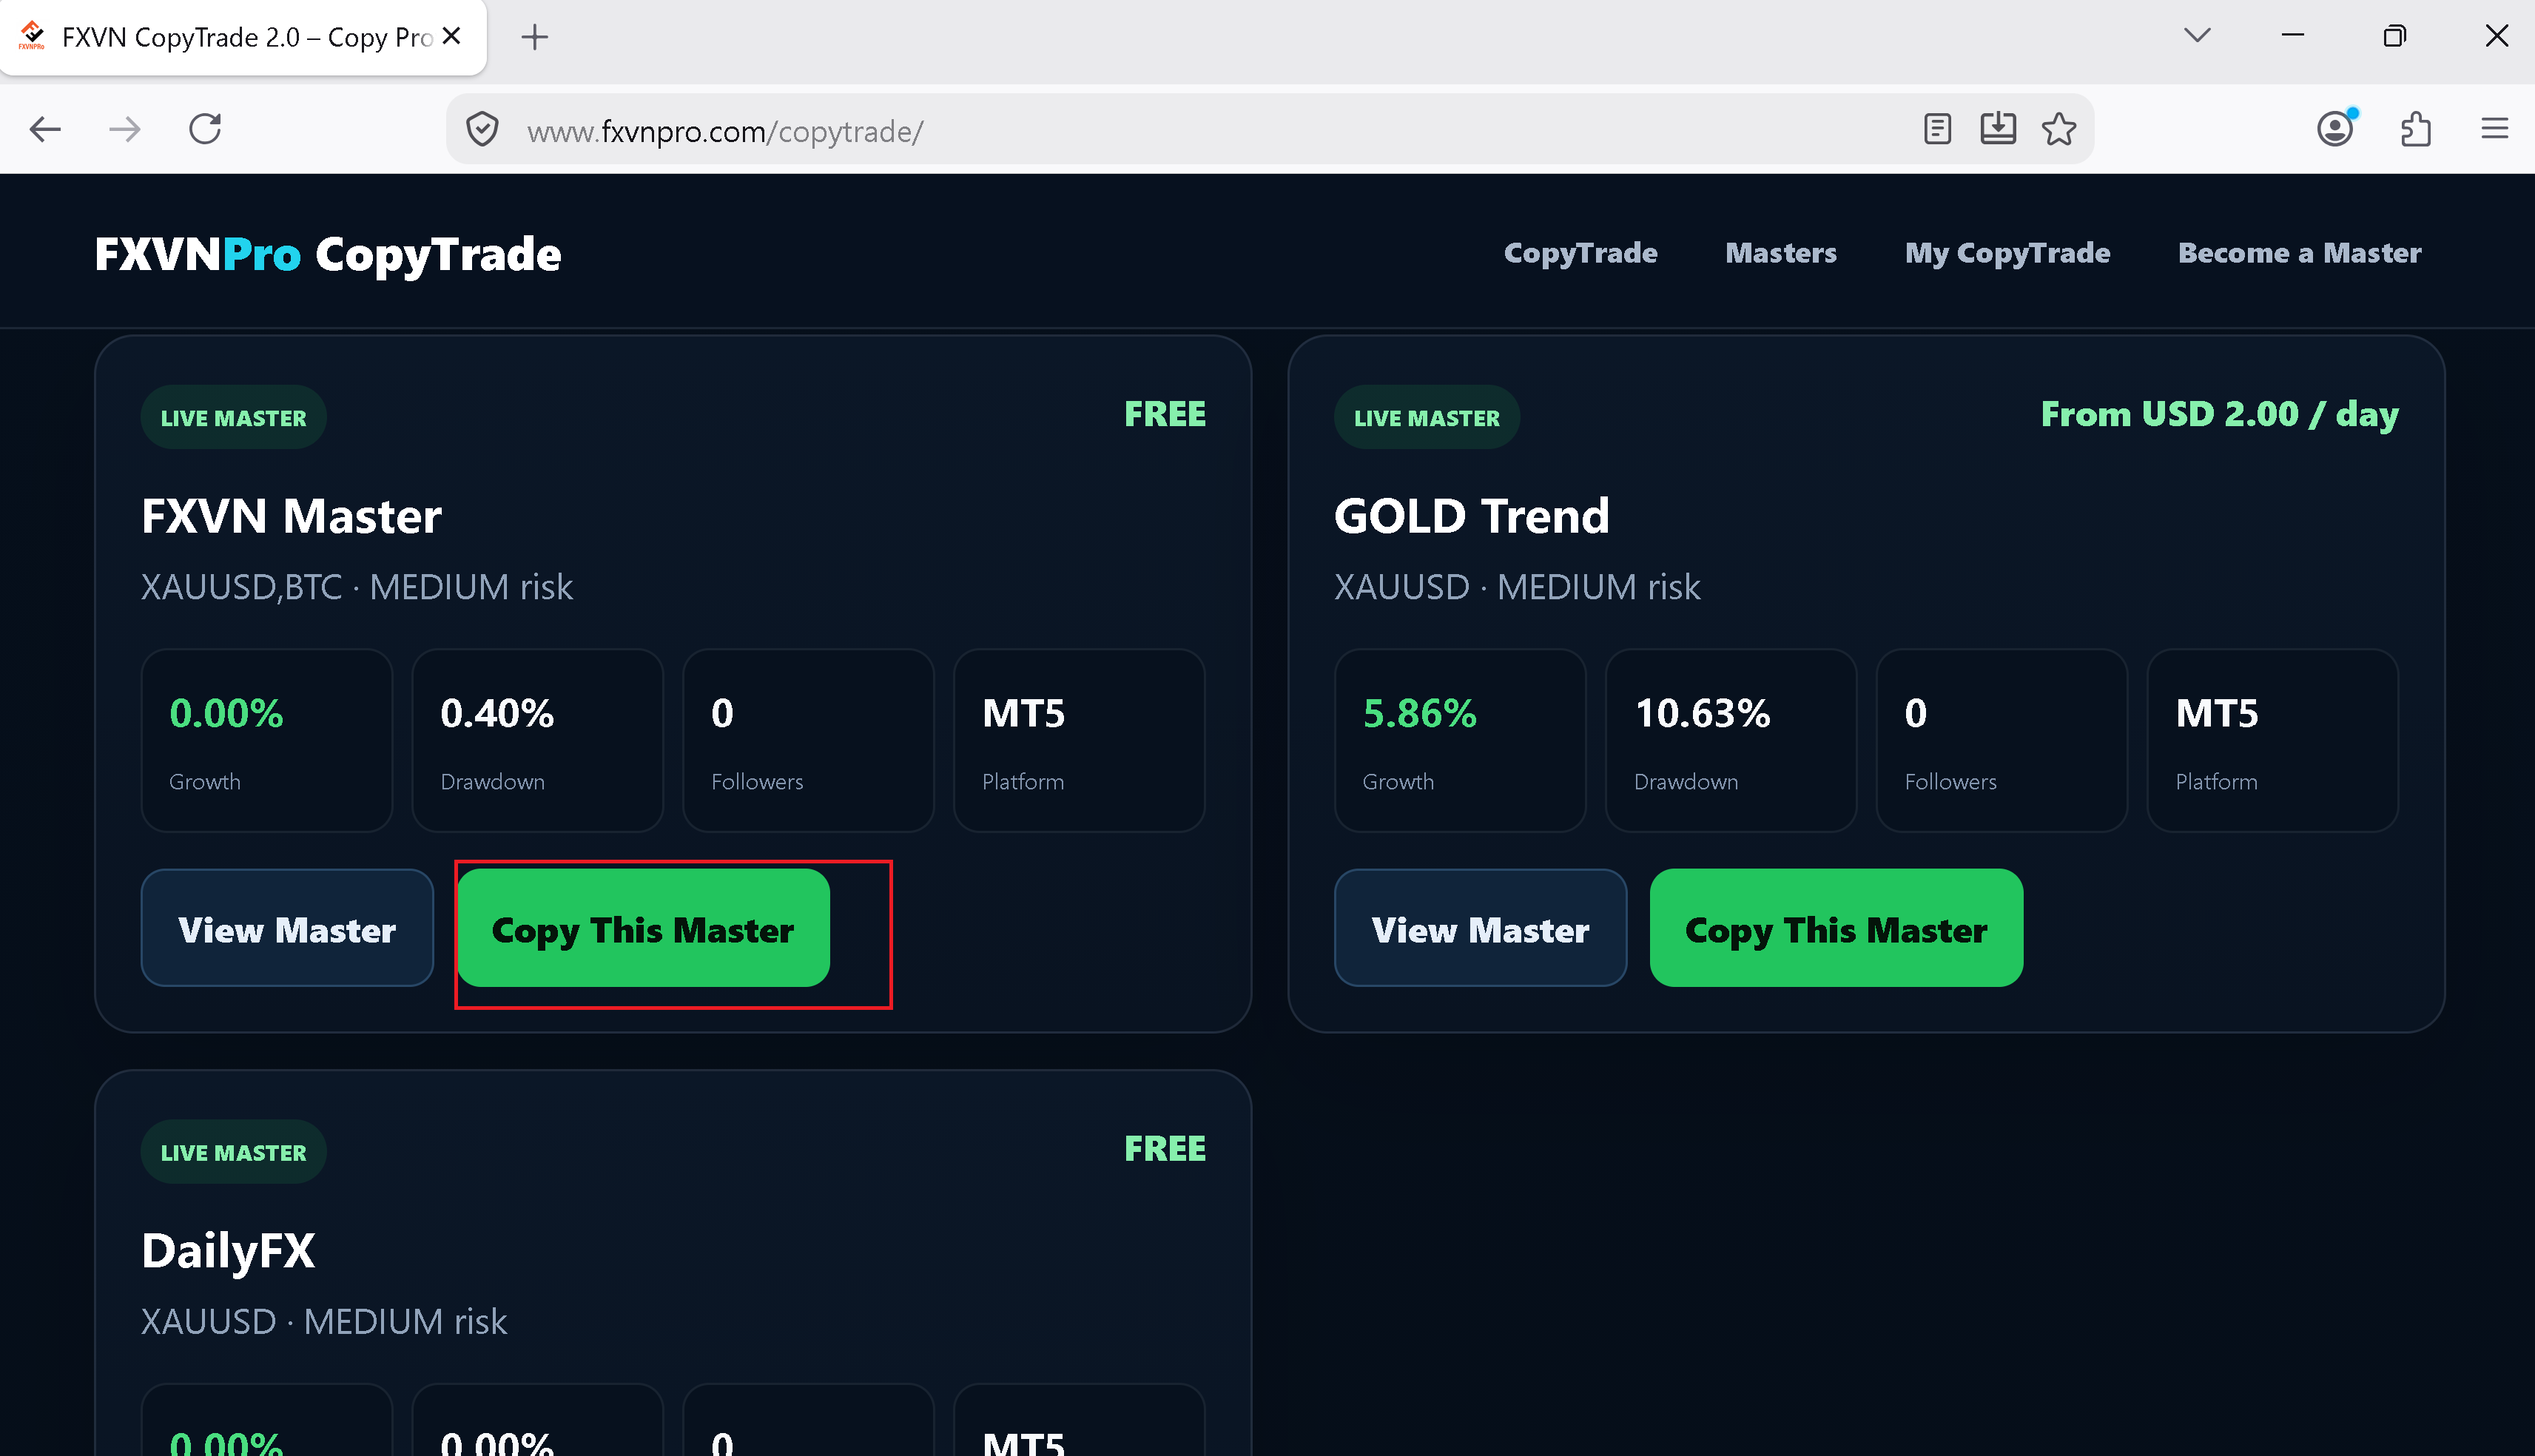The width and height of the screenshot is (2535, 1456).
Task: Open the browser hamburger menu
Action: tap(2495, 129)
